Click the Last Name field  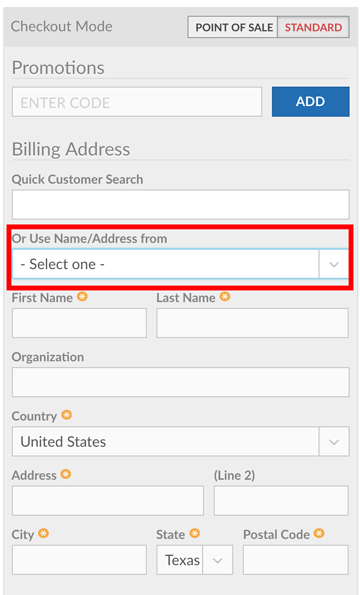pyautogui.click(x=252, y=323)
